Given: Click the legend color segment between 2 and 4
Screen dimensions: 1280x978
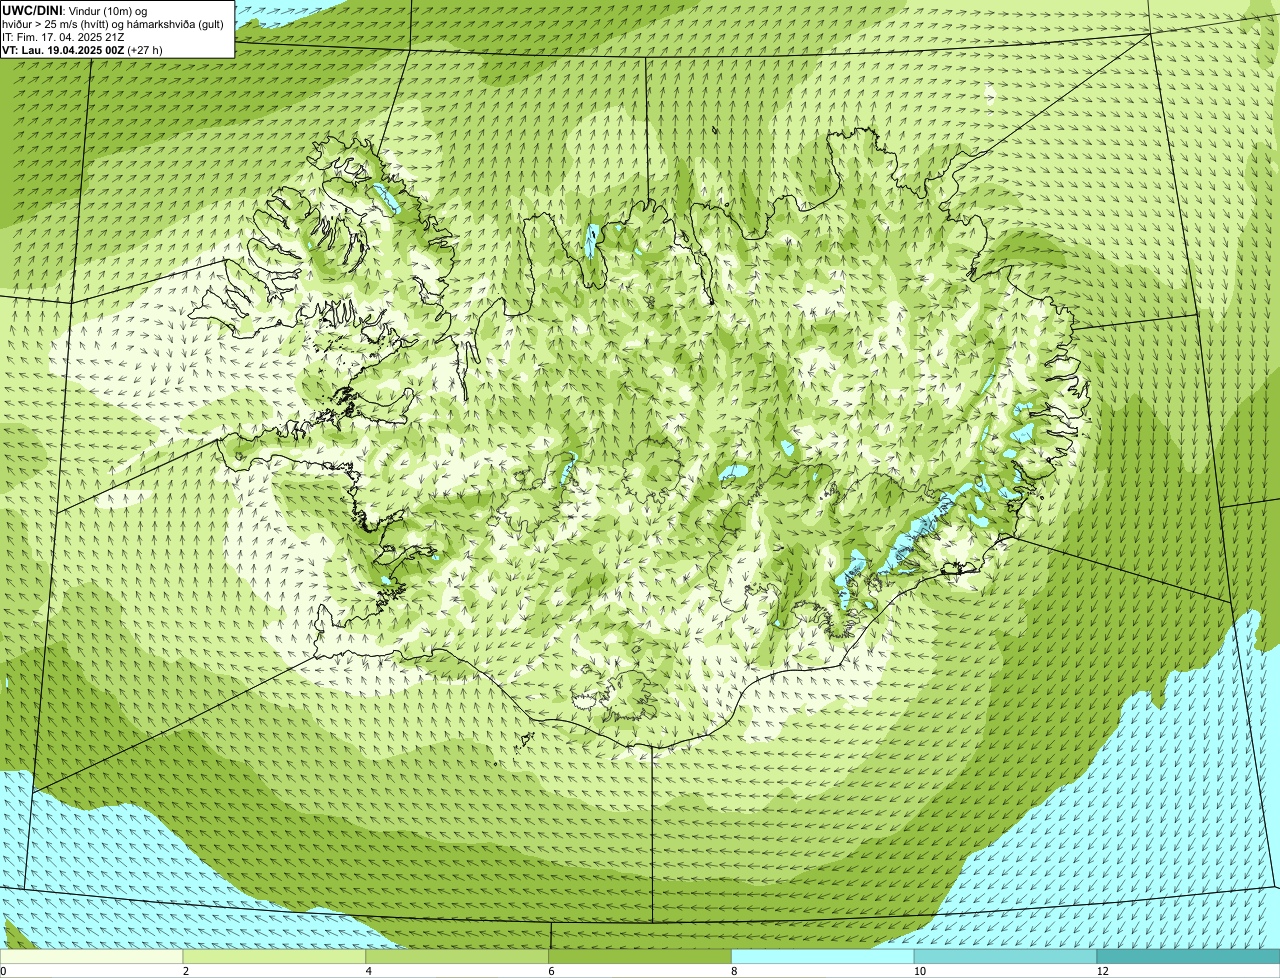Looking at the screenshot, I should [x=275, y=957].
